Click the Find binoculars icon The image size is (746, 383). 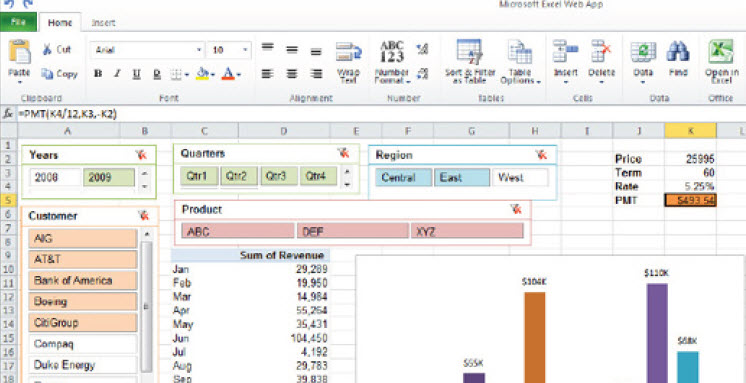(x=677, y=51)
